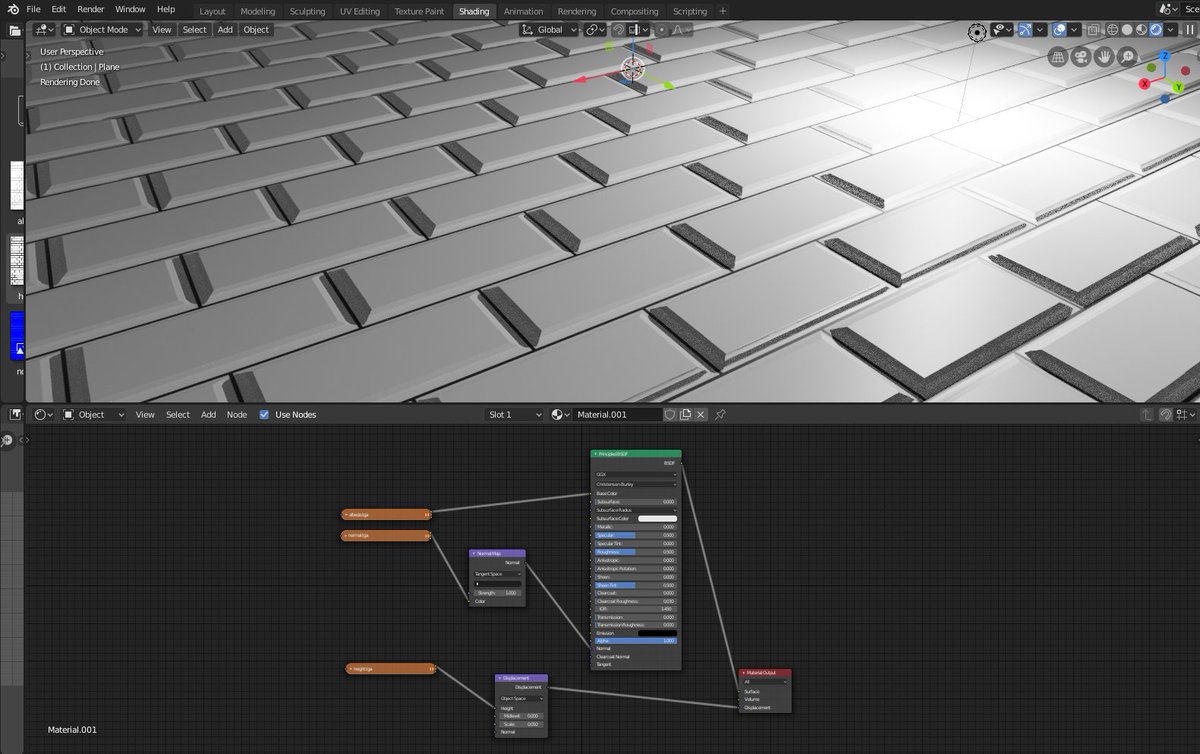Unlink Material.001 with the X button
Viewport: 1200px width, 754px height.
702,414
